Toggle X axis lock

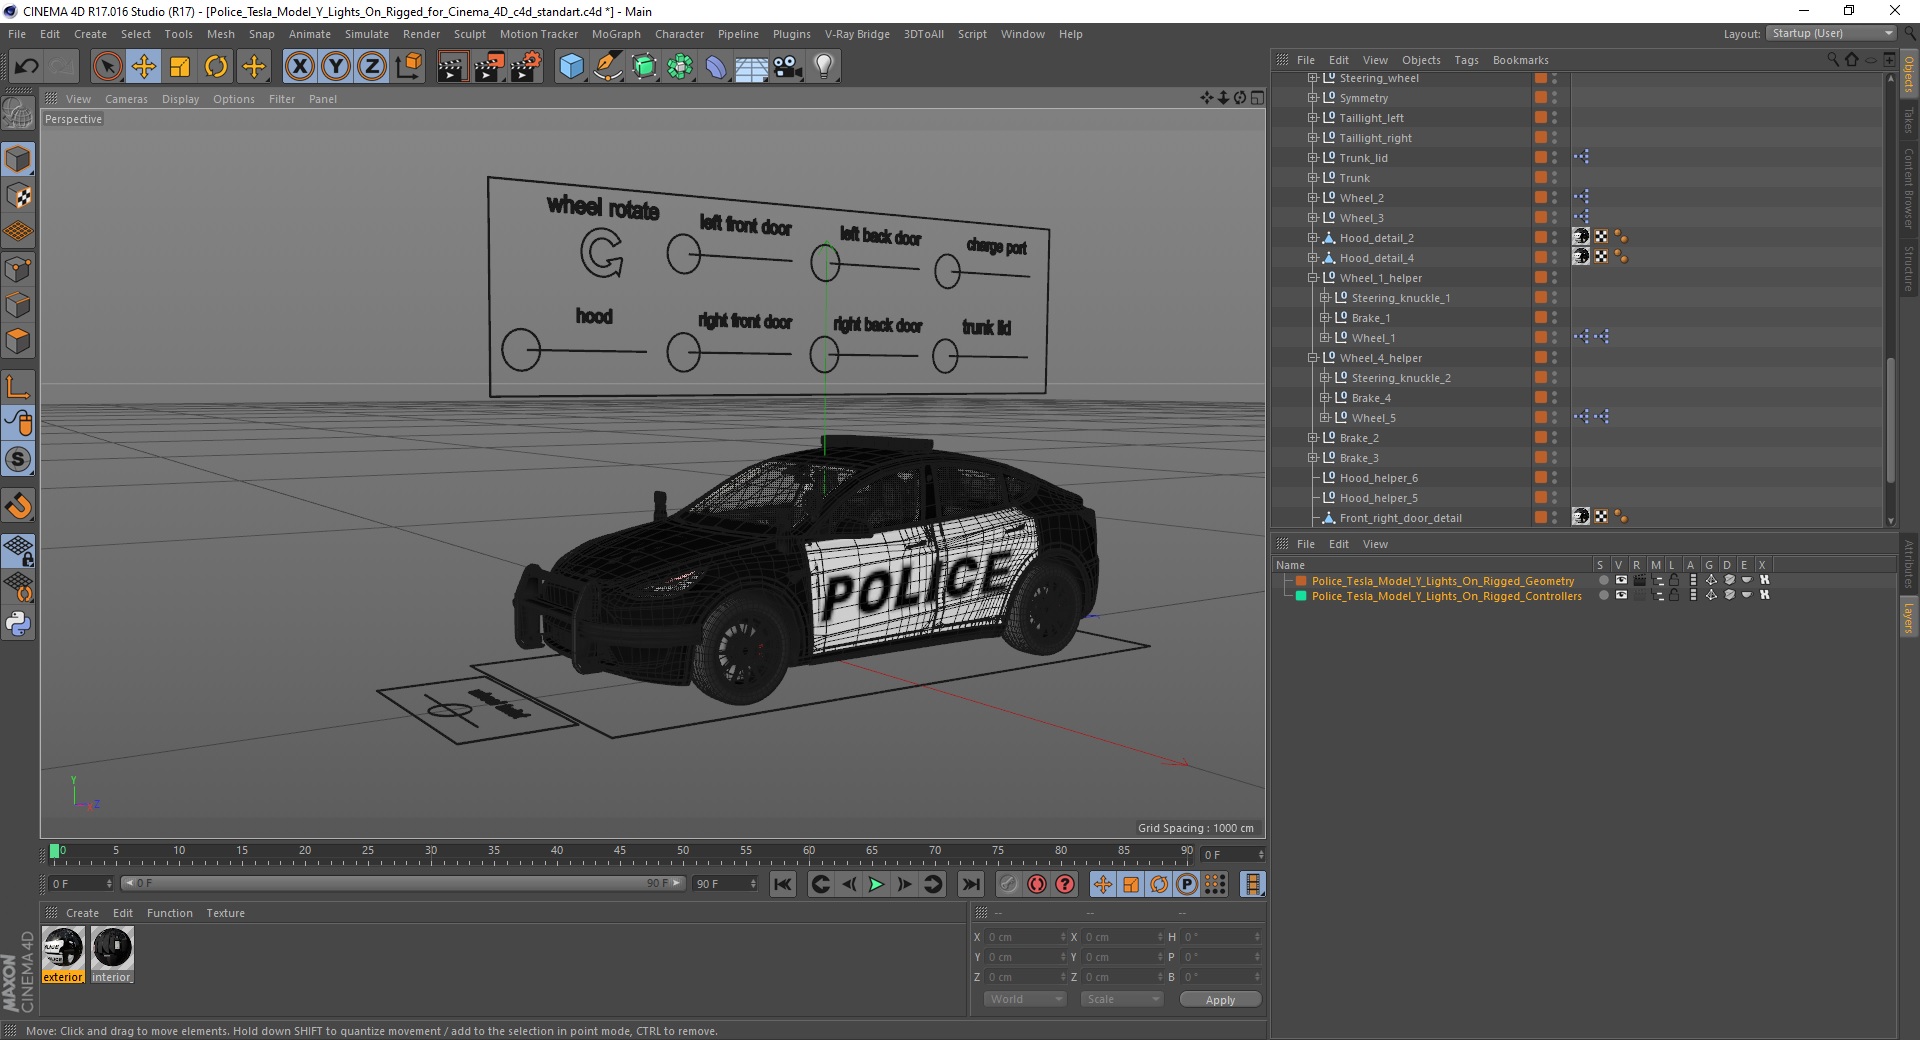tap(299, 67)
